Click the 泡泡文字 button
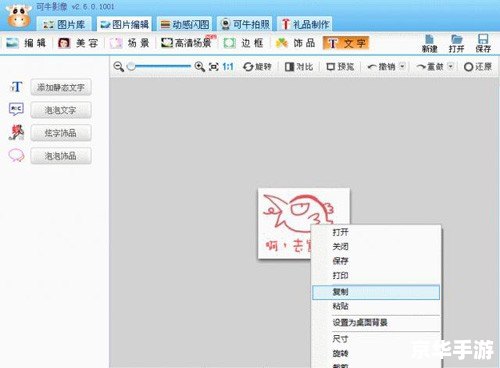500x368 pixels. [x=61, y=110]
